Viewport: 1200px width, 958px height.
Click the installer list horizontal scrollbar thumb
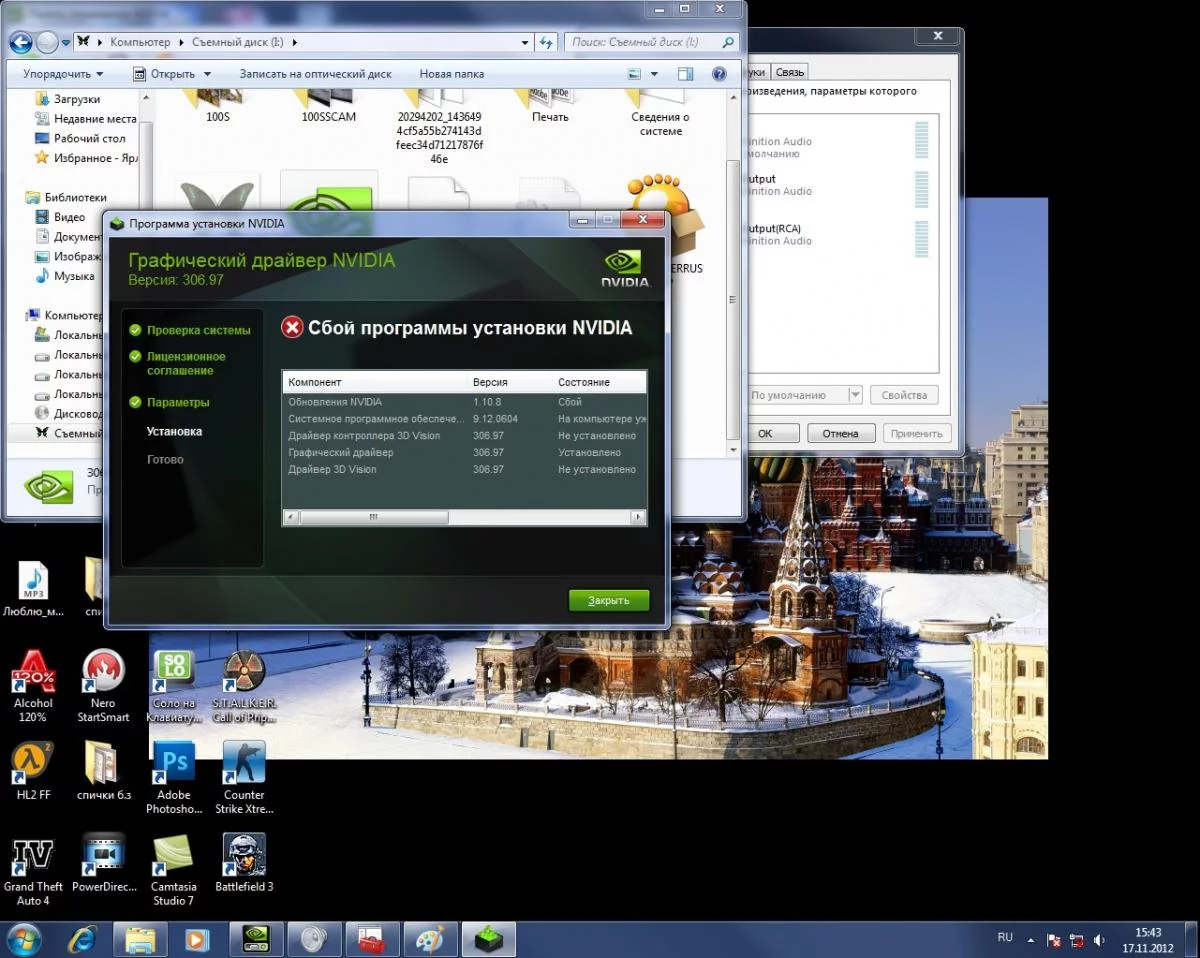pos(373,517)
